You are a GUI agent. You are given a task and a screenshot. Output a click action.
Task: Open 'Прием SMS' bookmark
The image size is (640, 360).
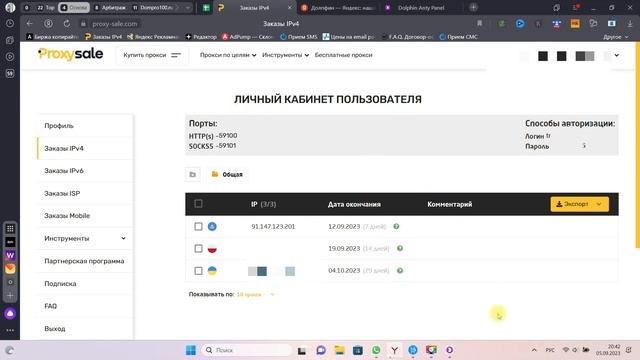click(298, 37)
